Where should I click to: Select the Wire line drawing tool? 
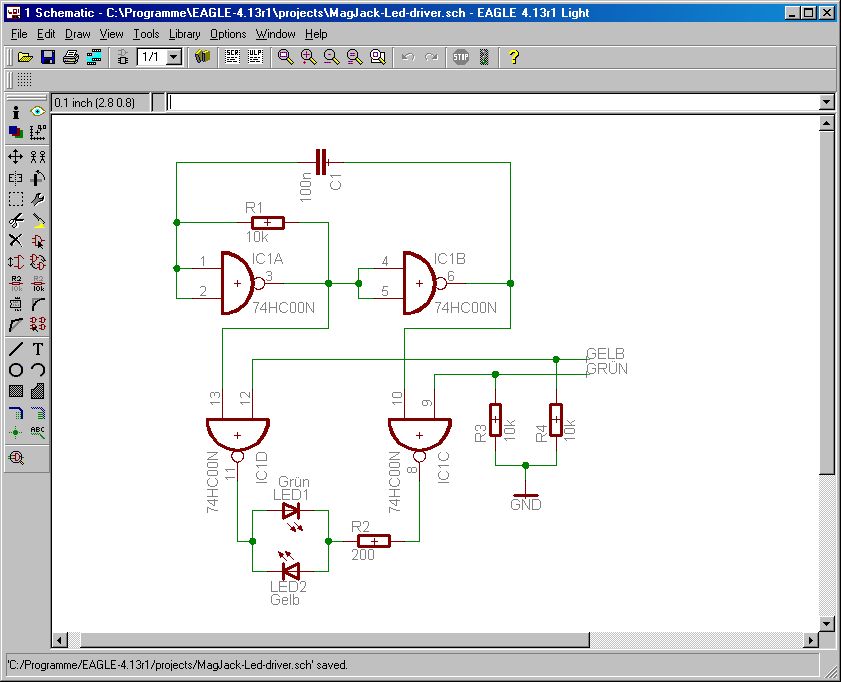[x=16, y=349]
